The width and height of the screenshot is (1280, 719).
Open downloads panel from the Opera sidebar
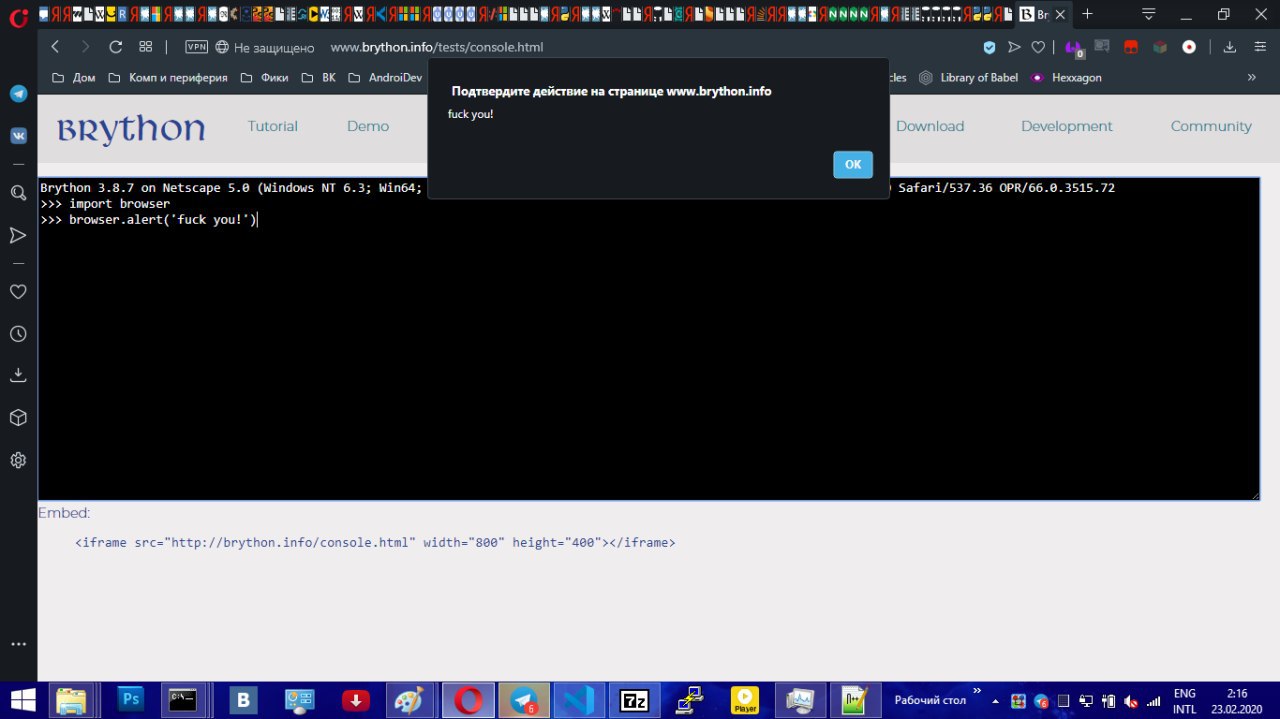pyautogui.click(x=18, y=375)
